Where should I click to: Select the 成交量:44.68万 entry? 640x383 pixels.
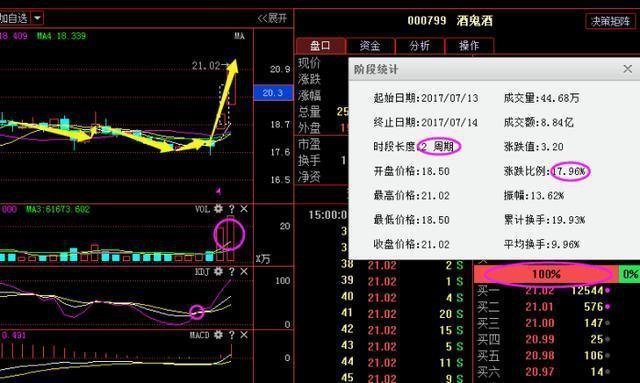point(542,98)
